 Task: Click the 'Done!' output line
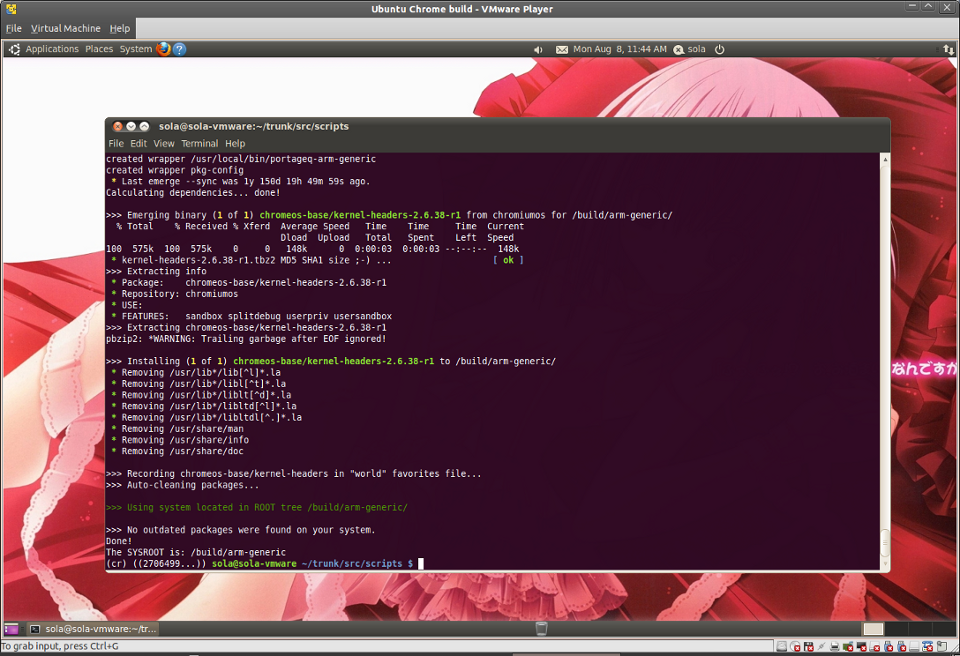coord(119,541)
